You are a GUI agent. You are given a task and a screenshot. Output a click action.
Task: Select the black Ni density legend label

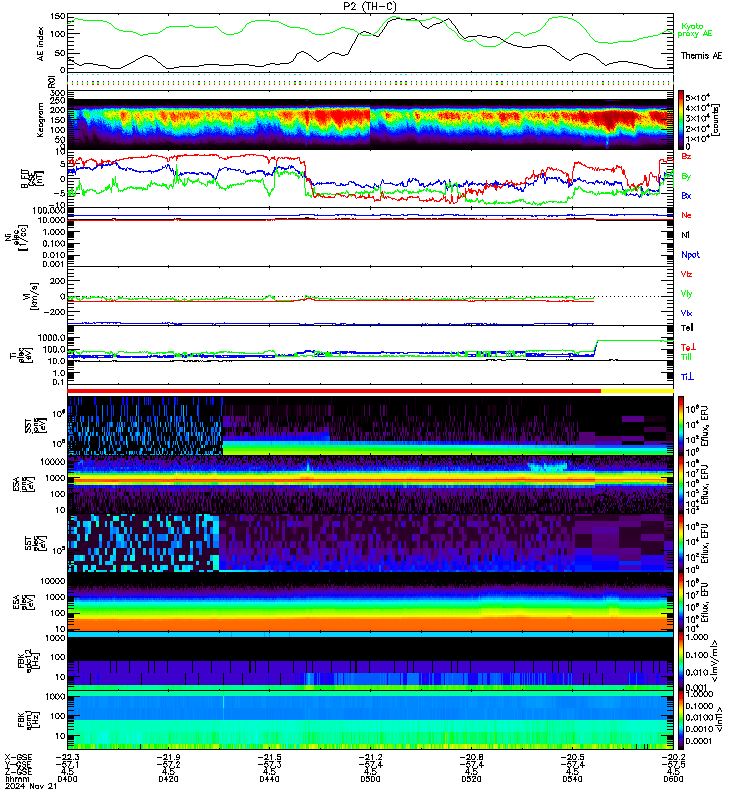[685, 235]
